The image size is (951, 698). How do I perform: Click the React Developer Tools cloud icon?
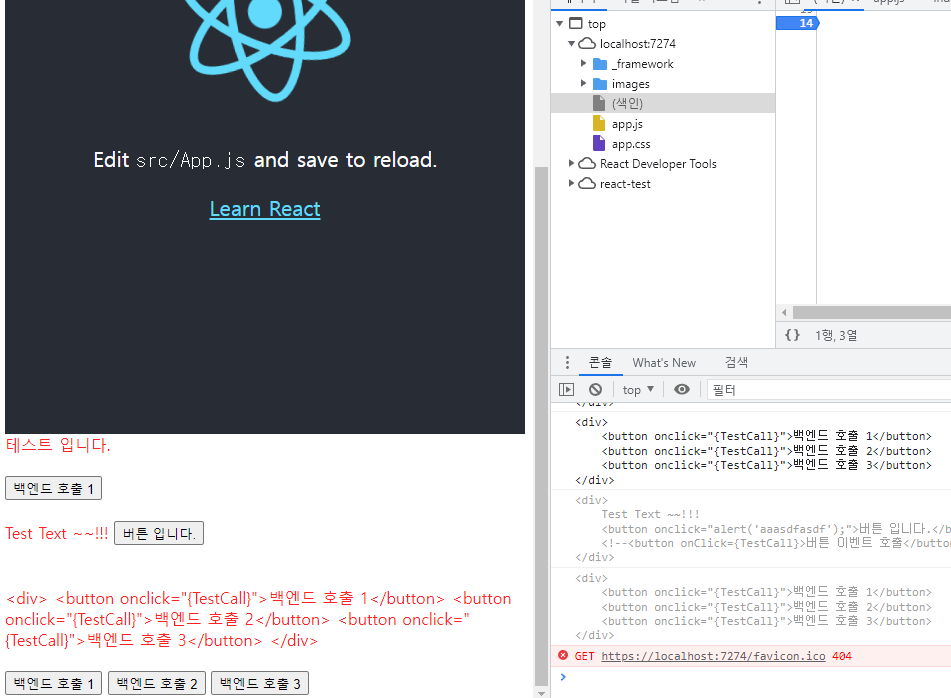tap(586, 163)
